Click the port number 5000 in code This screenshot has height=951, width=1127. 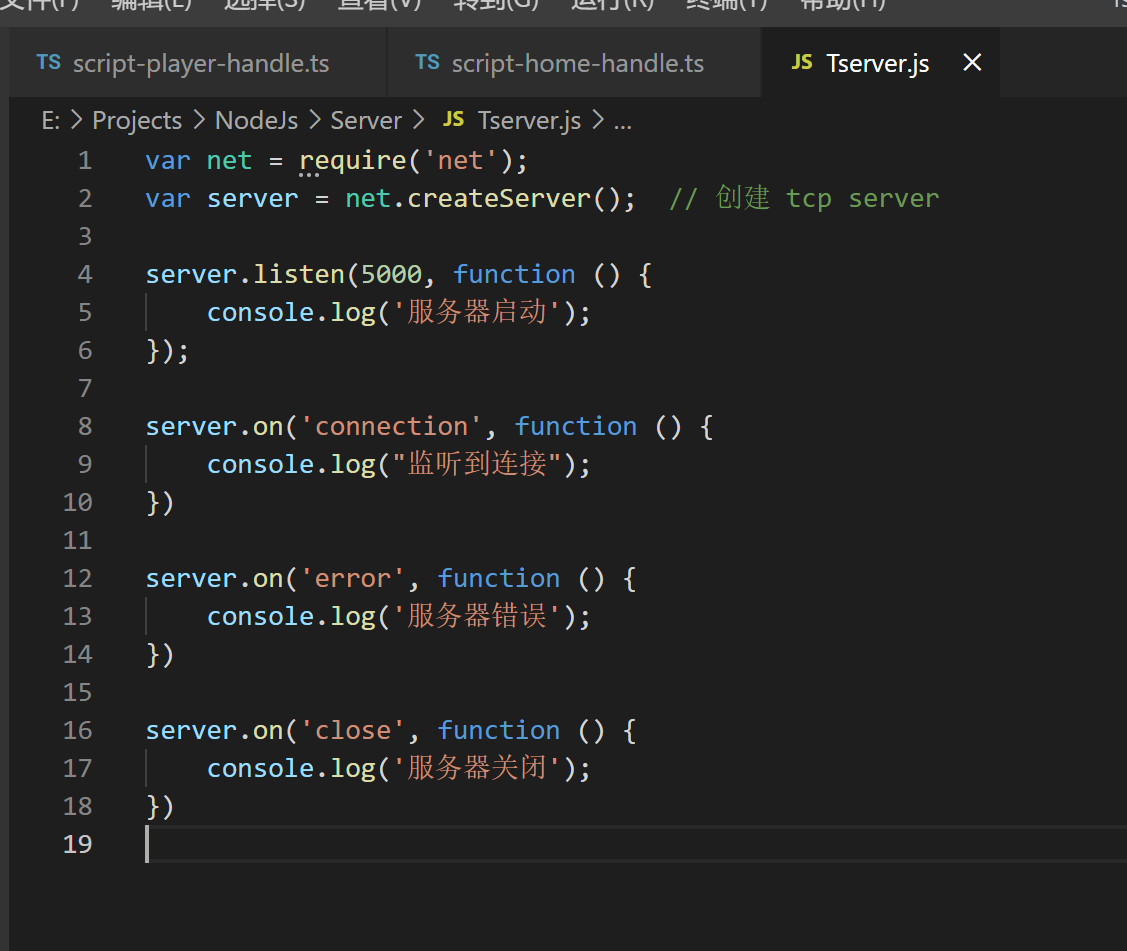pyautogui.click(x=391, y=274)
